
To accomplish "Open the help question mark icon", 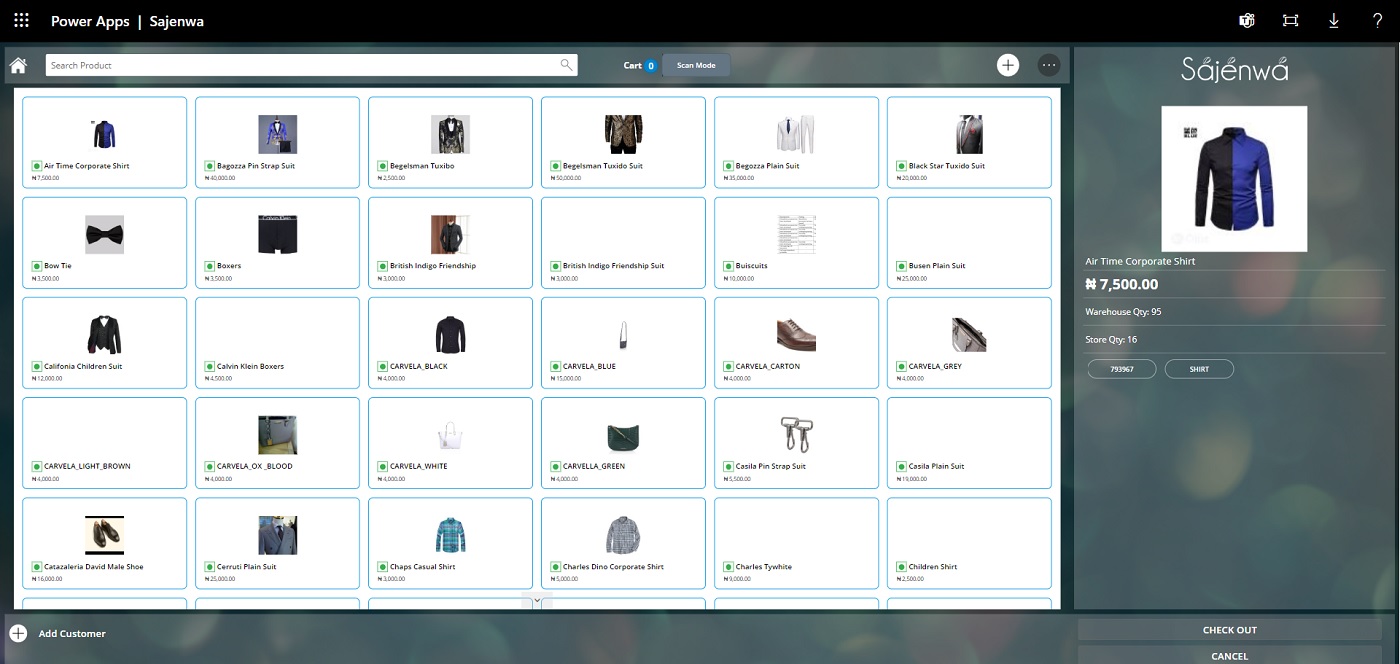I will [x=1377, y=20].
